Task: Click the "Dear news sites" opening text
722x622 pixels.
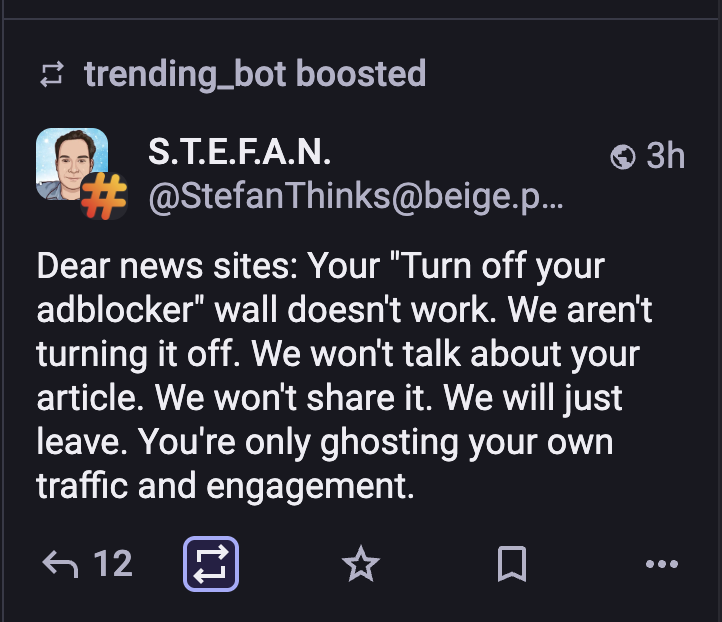Action: (167, 267)
